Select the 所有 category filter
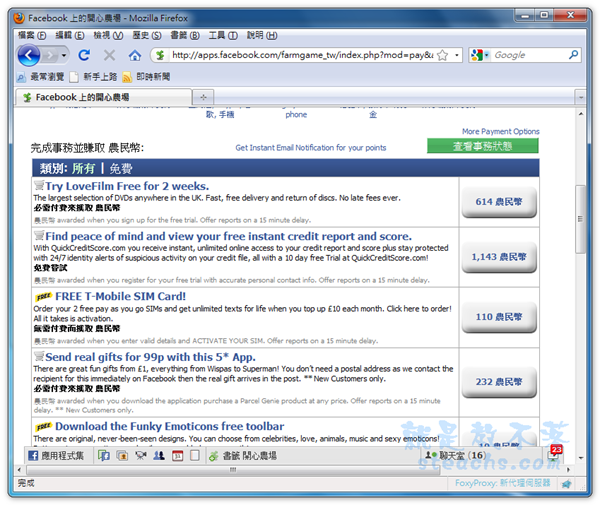Image resolution: width=600 pixels, height=505 pixels. (x=83, y=168)
